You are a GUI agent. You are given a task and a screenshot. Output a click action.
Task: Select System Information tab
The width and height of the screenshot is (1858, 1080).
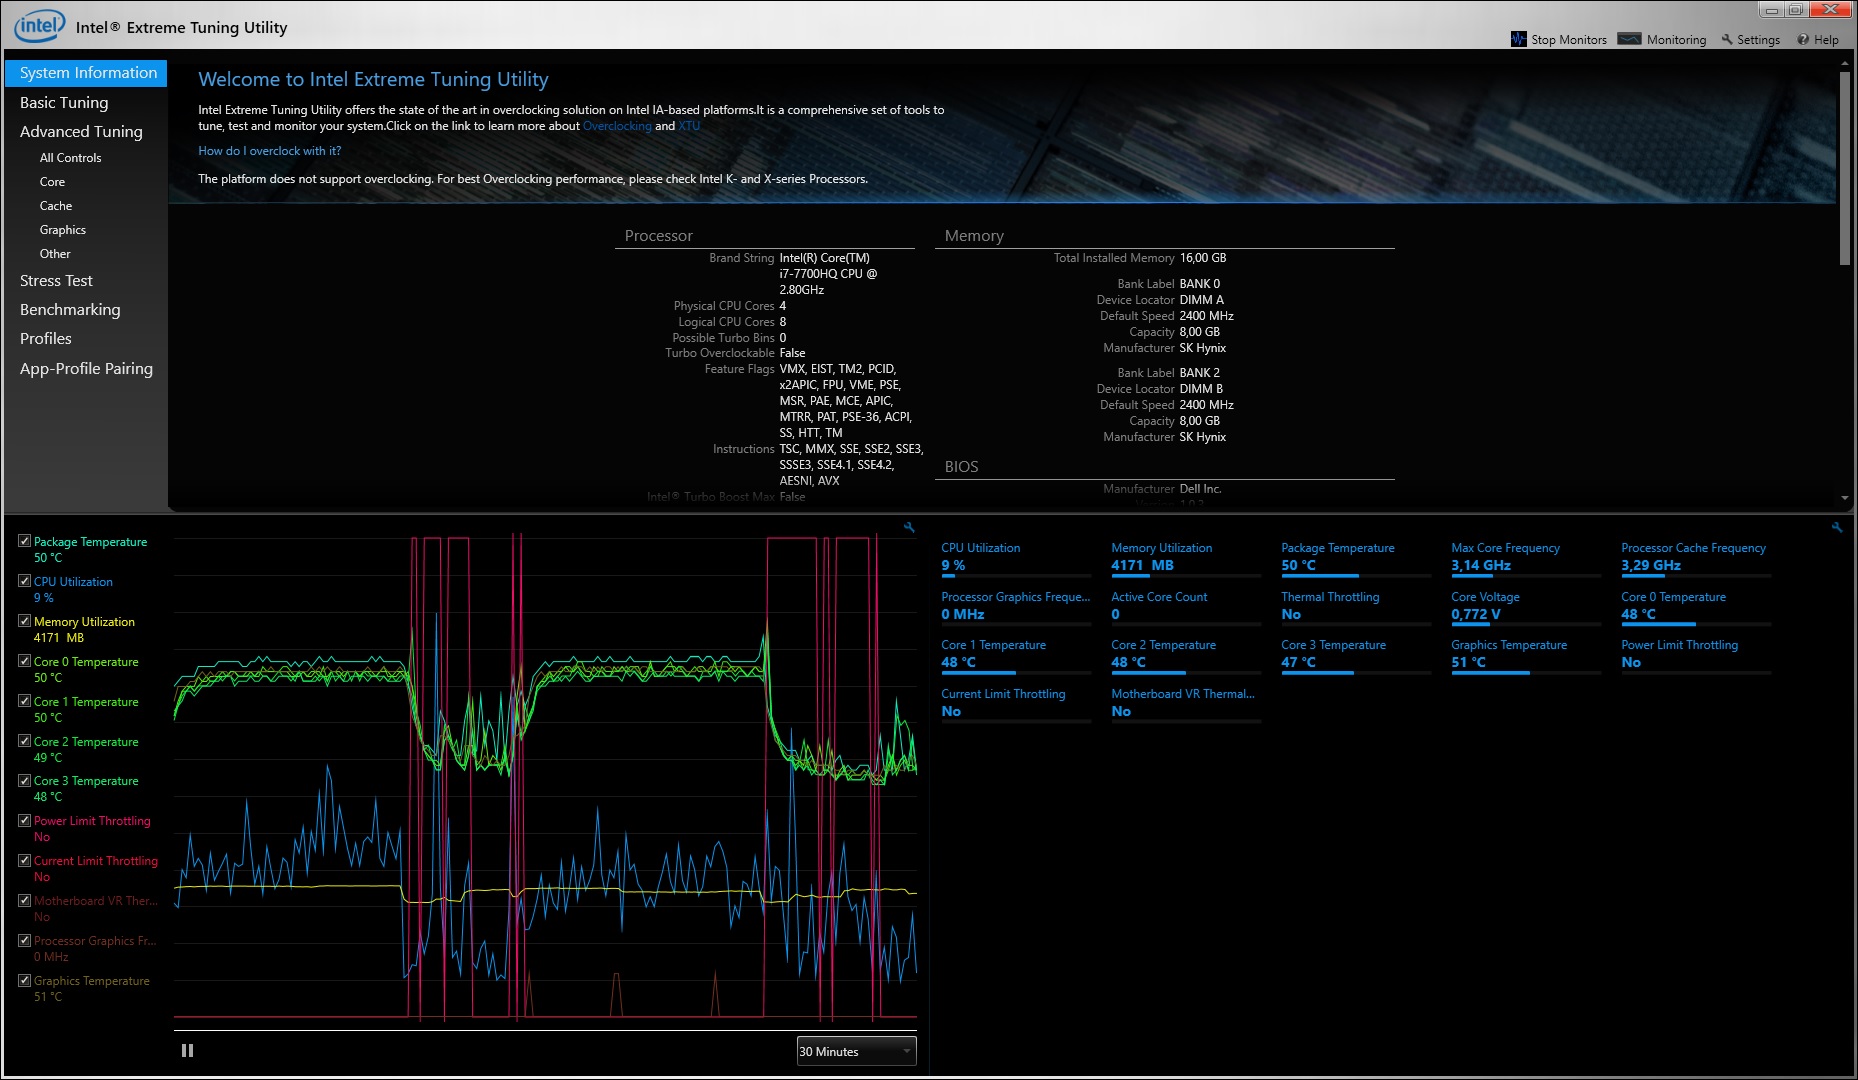click(x=86, y=73)
